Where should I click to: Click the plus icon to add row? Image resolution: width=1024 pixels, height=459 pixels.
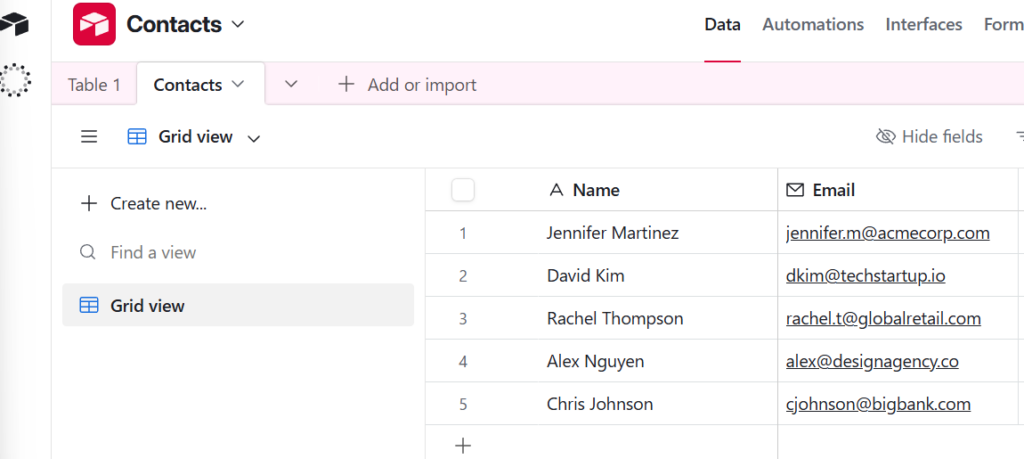click(463, 445)
